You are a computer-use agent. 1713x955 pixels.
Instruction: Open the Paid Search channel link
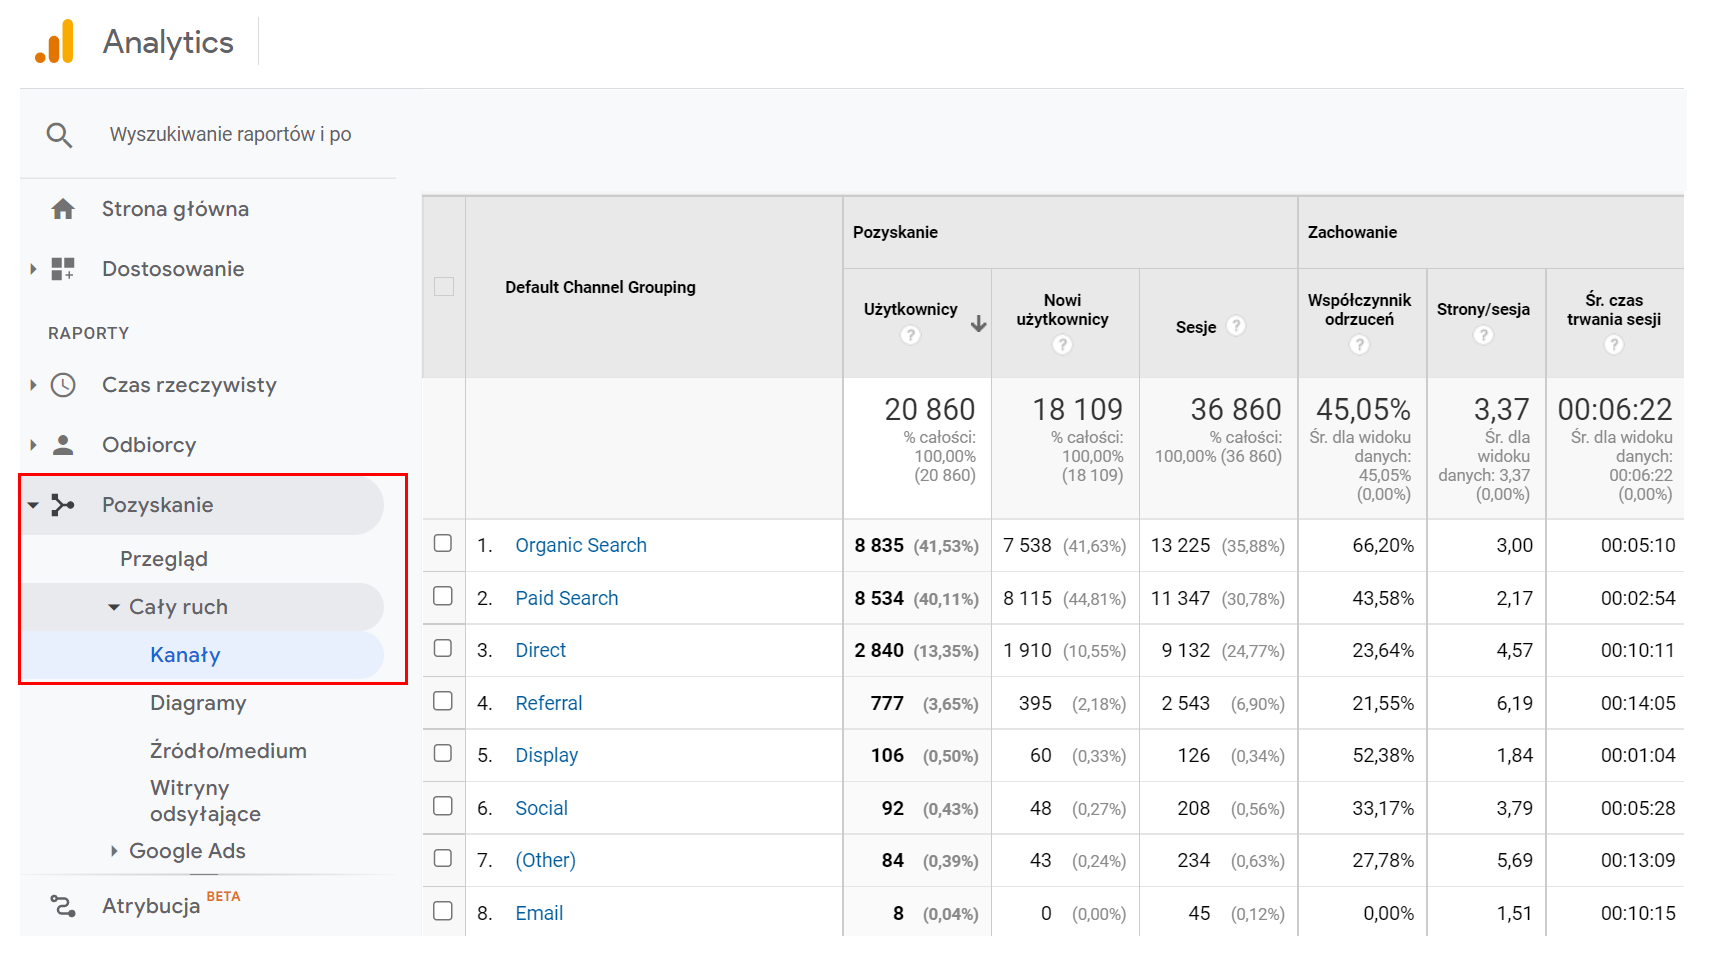(x=566, y=598)
